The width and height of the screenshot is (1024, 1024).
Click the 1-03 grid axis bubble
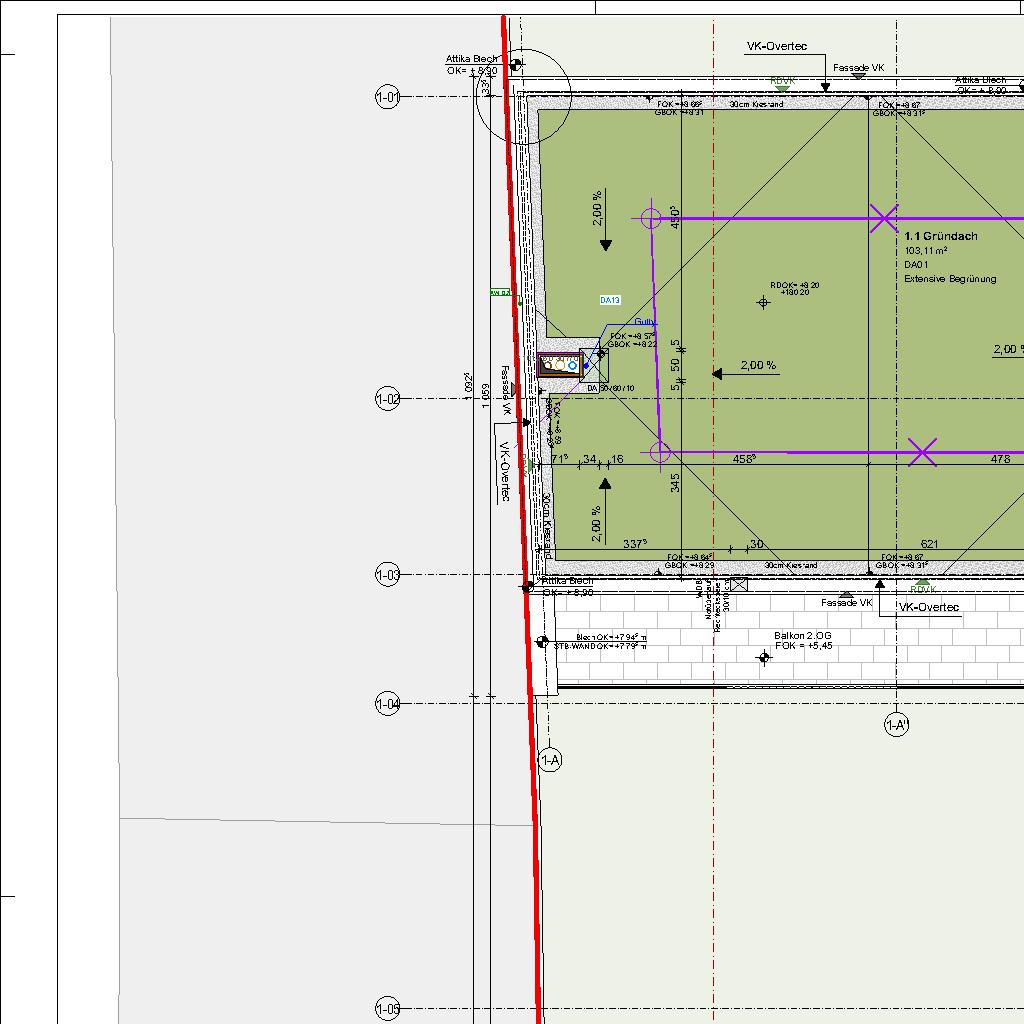(387, 575)
